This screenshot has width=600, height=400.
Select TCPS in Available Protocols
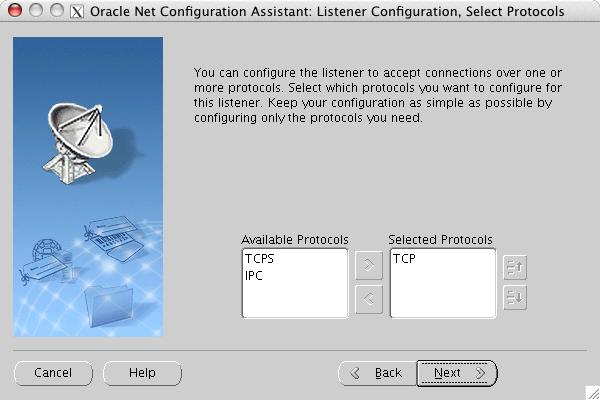click(x=259, y=258)
